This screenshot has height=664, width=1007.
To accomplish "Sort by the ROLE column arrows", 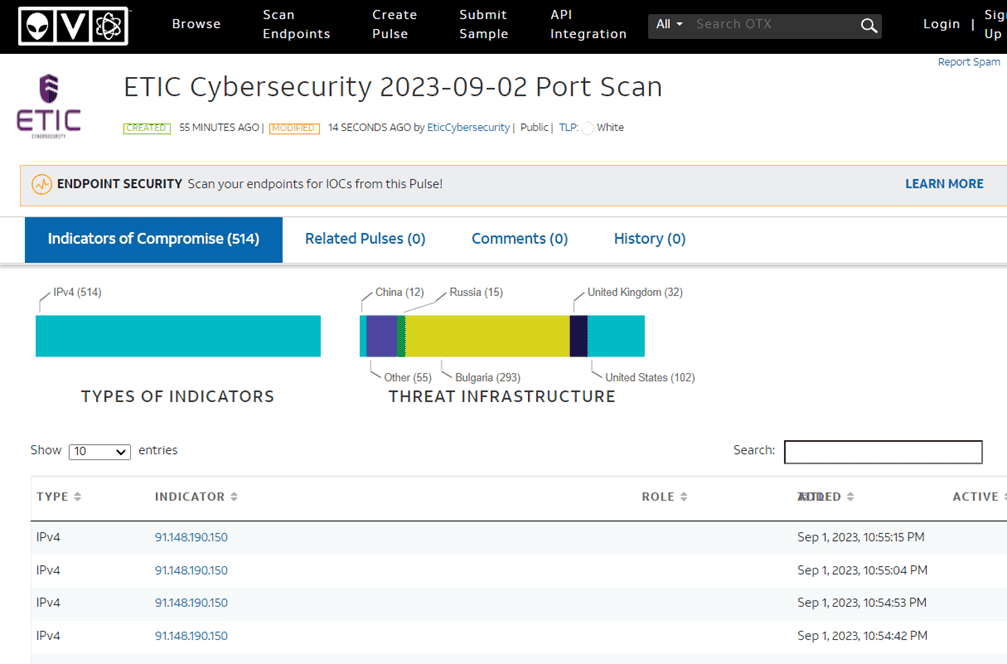I will pos(684,497).
